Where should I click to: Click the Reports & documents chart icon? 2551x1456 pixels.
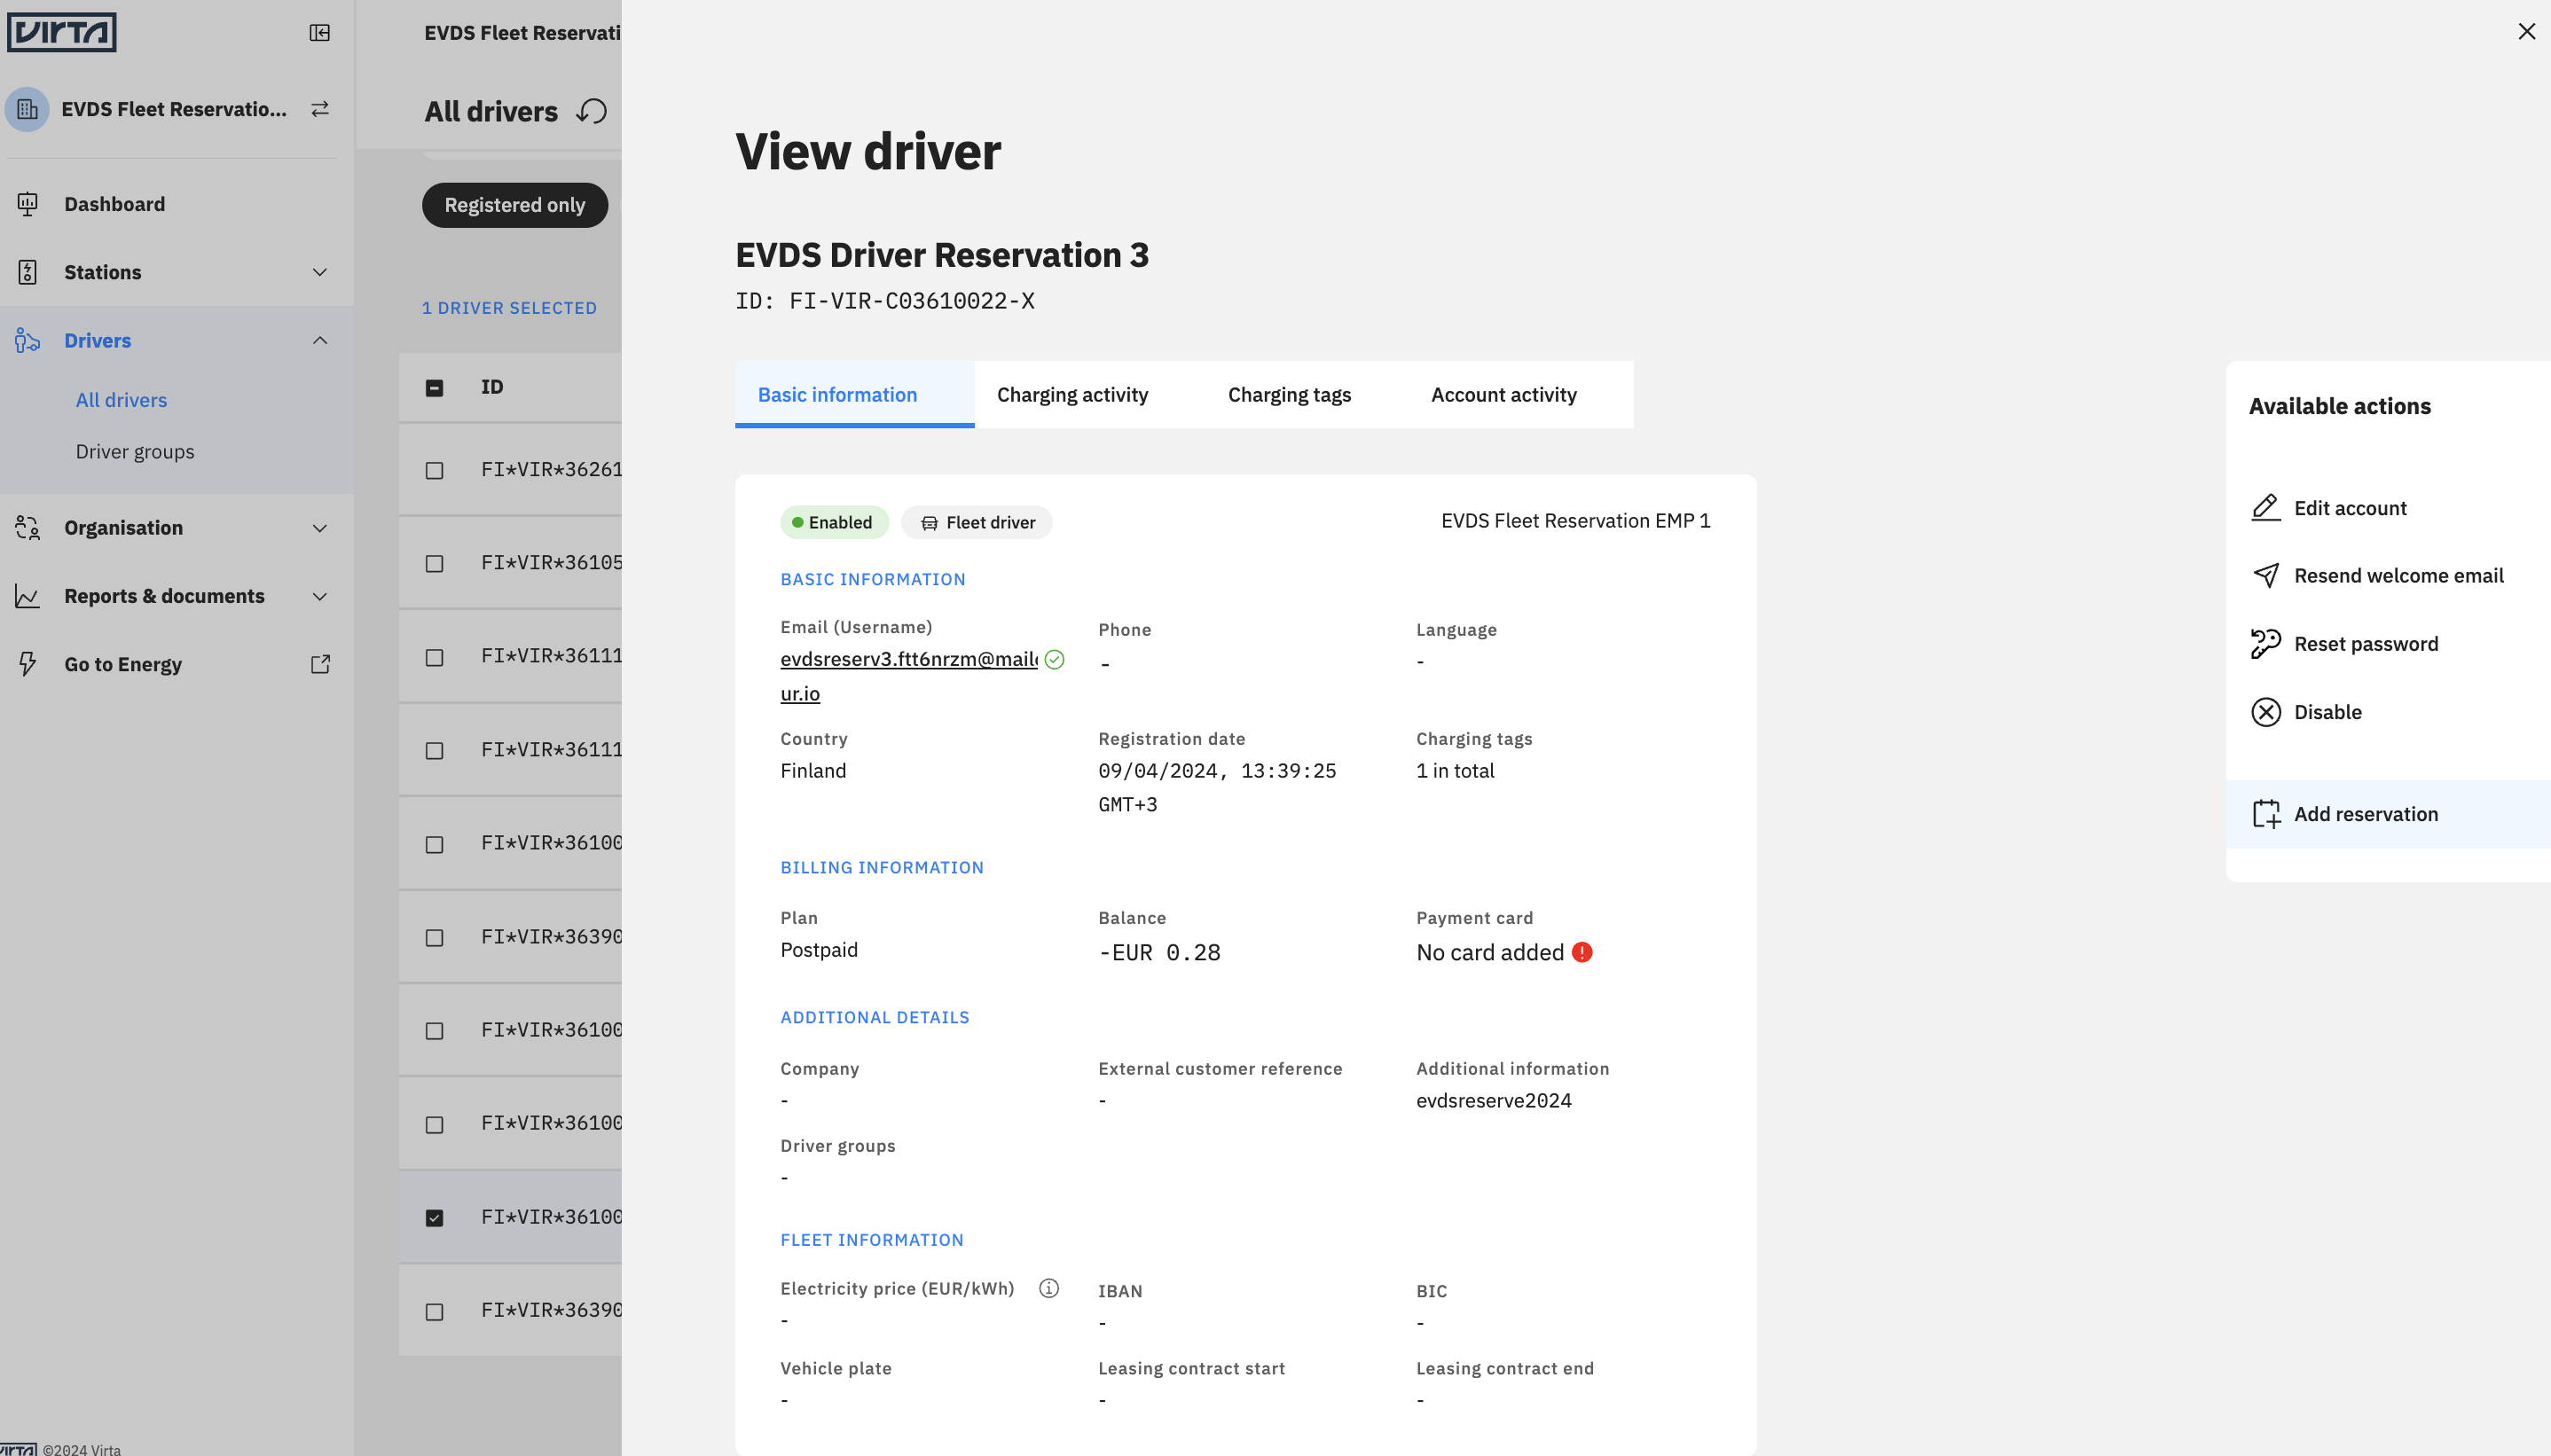(x=27, y=596)
